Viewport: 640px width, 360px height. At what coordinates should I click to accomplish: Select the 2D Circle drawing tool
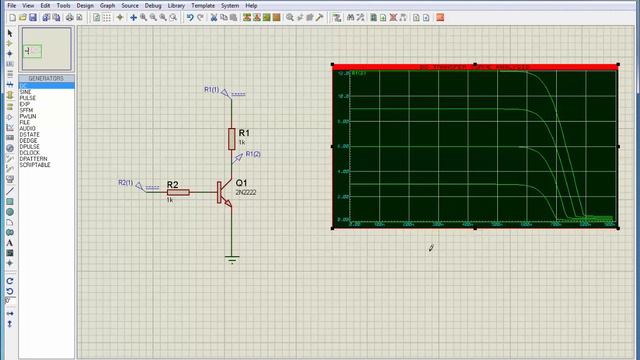tap(10, 212)
